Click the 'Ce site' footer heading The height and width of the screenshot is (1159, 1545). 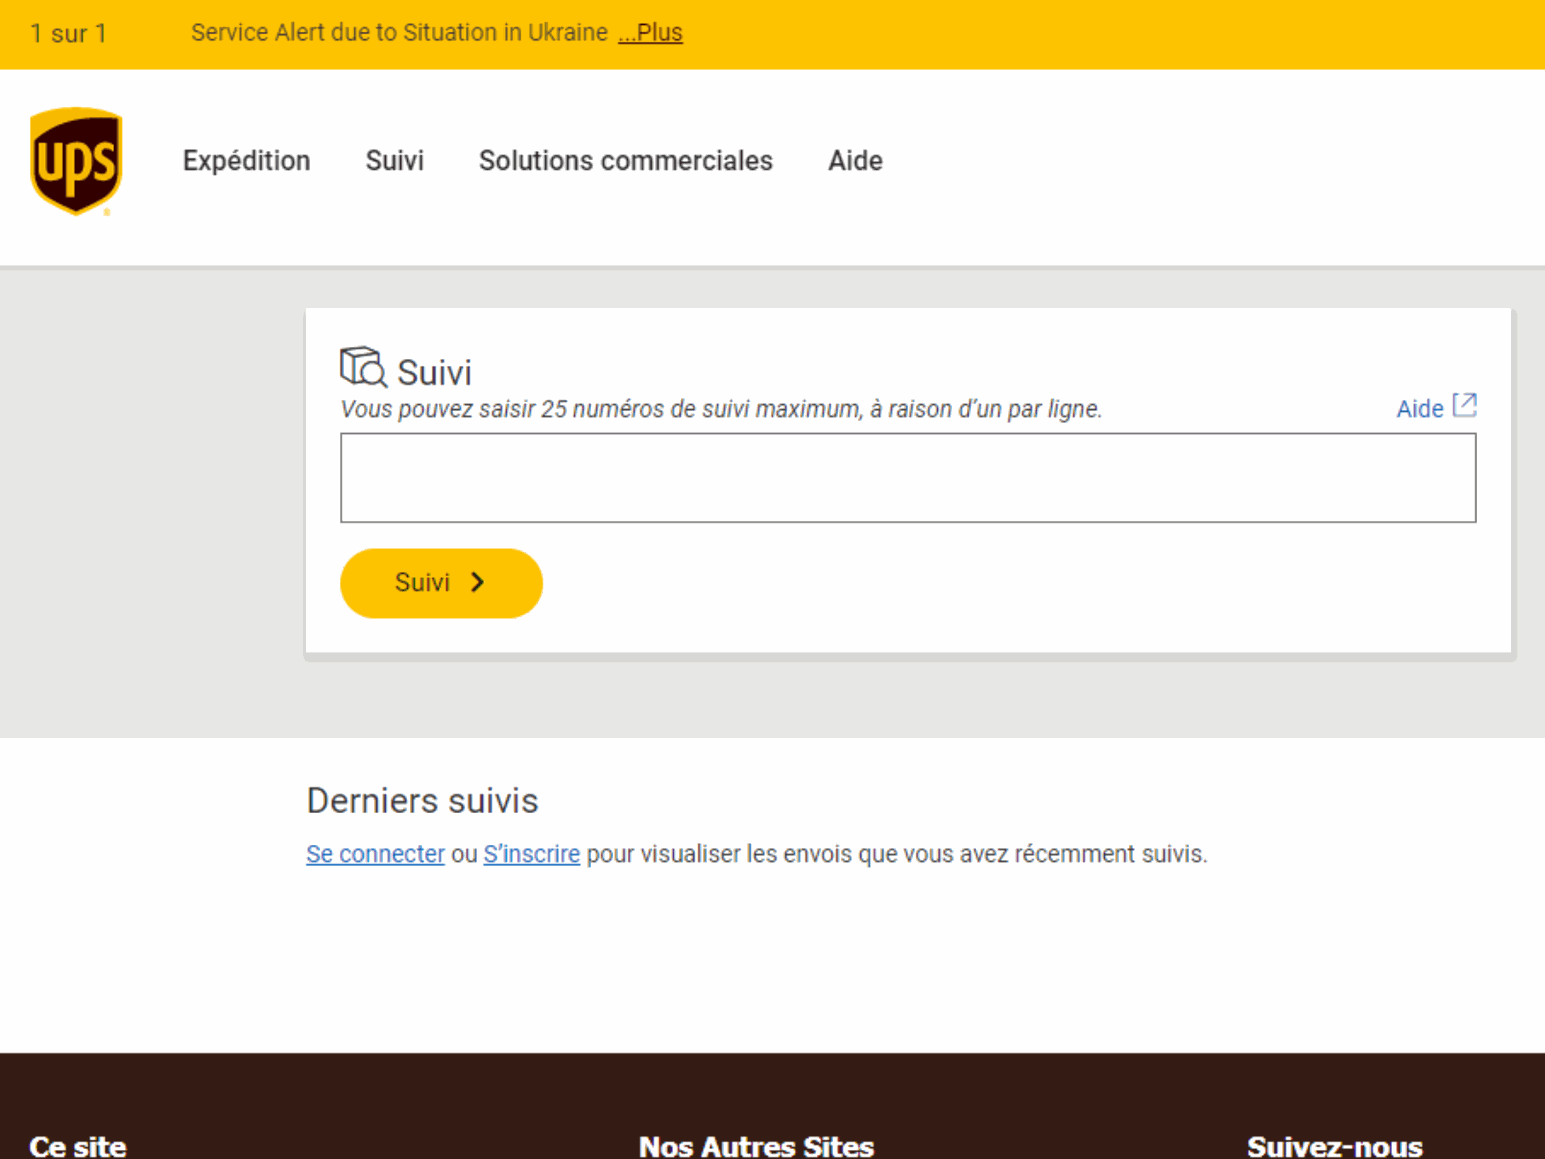click(78, 1146)
